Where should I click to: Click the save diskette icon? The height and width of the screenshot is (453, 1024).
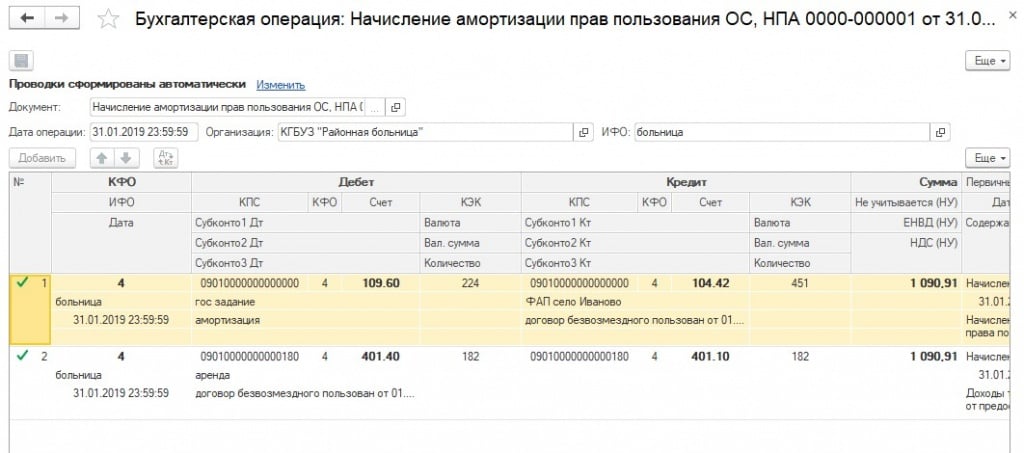pos(21,62)
